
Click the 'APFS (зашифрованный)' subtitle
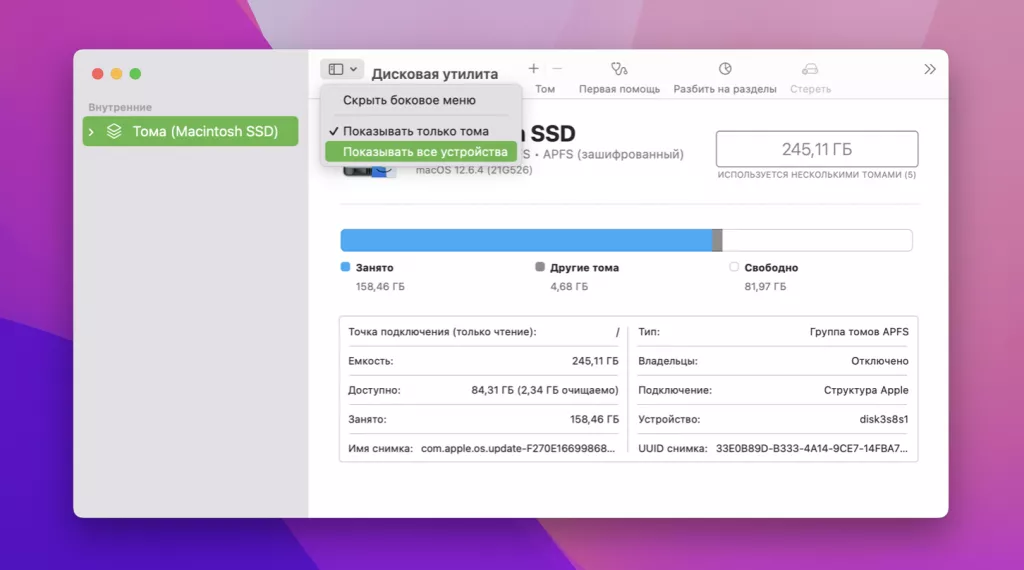pyautogui.click(x=613, y=154)
